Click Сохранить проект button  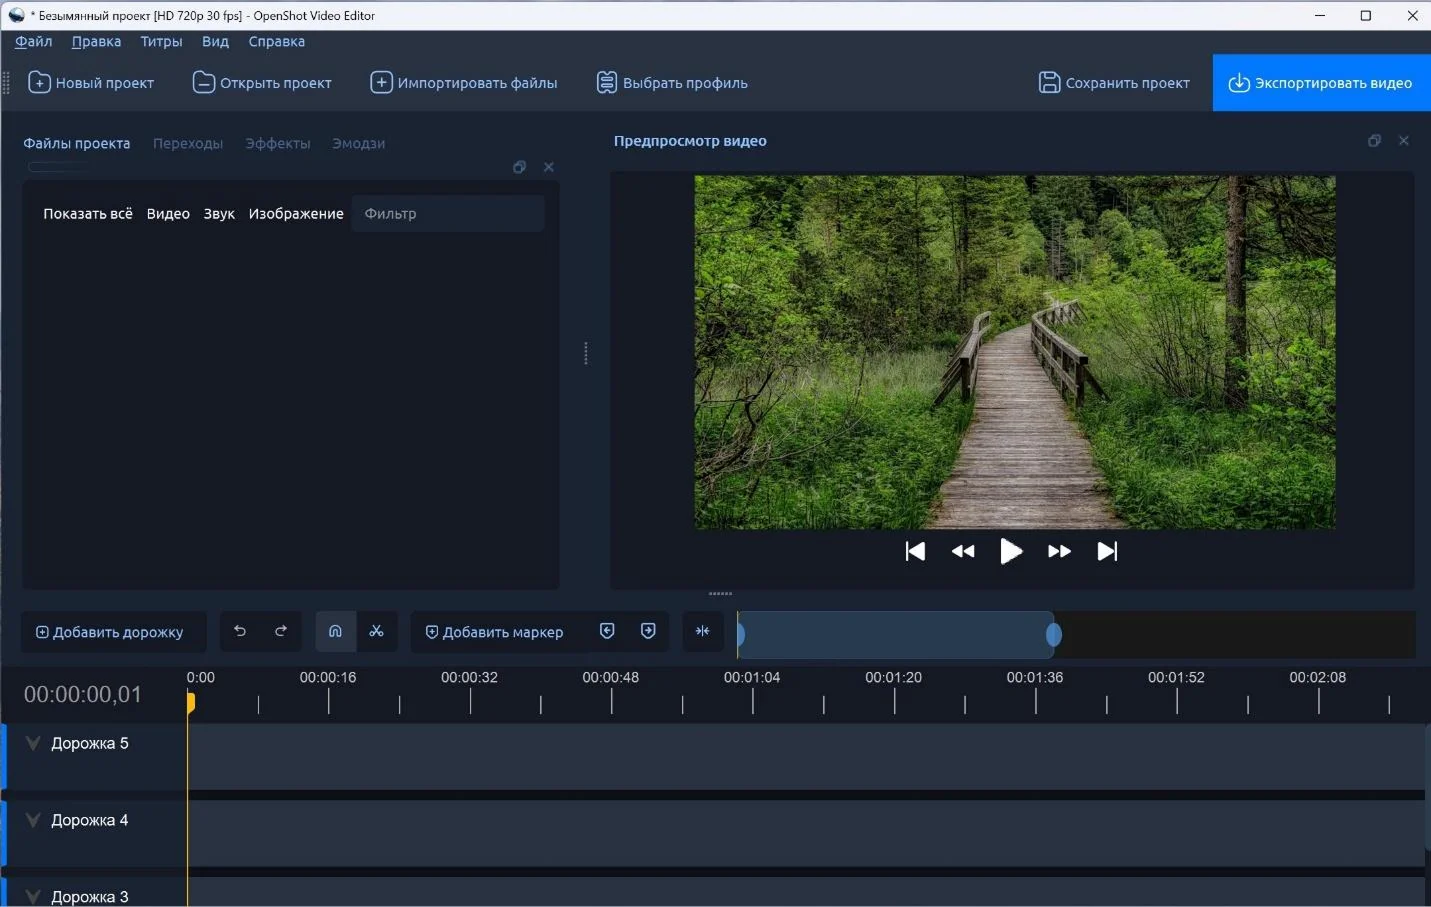point(1114,83)
